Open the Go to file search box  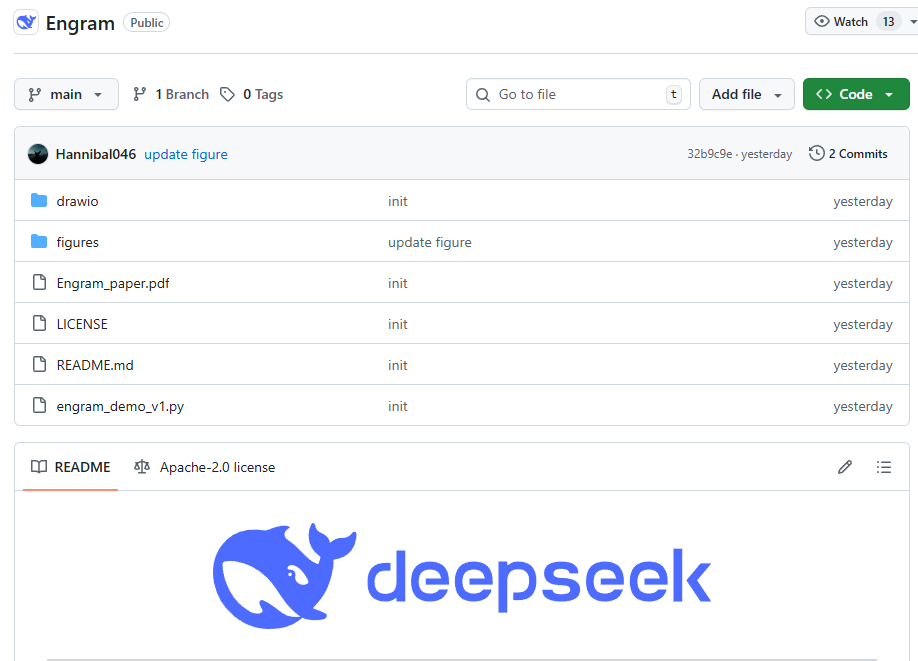[578, 93]
